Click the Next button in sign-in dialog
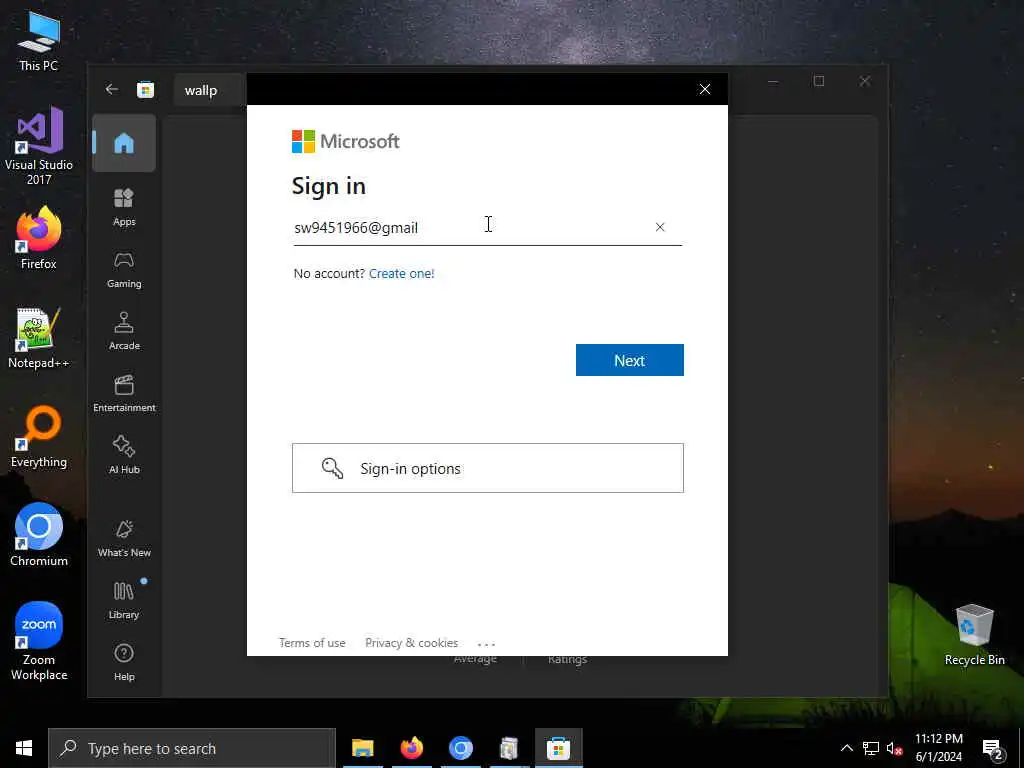 630,360
